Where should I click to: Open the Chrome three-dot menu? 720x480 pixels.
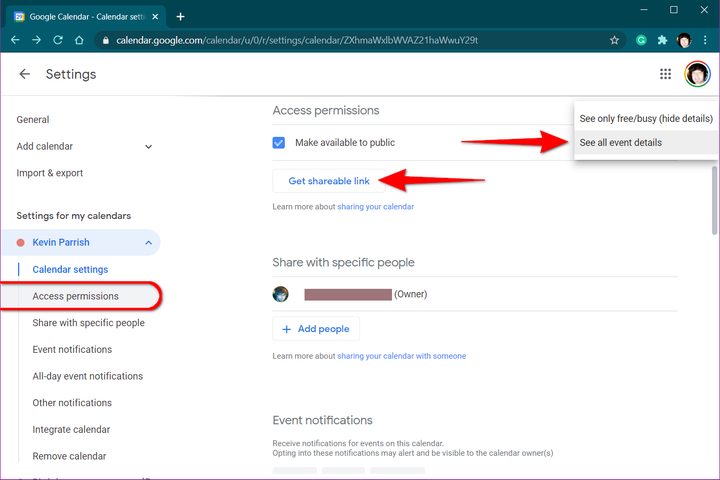[x=705, y=40]
